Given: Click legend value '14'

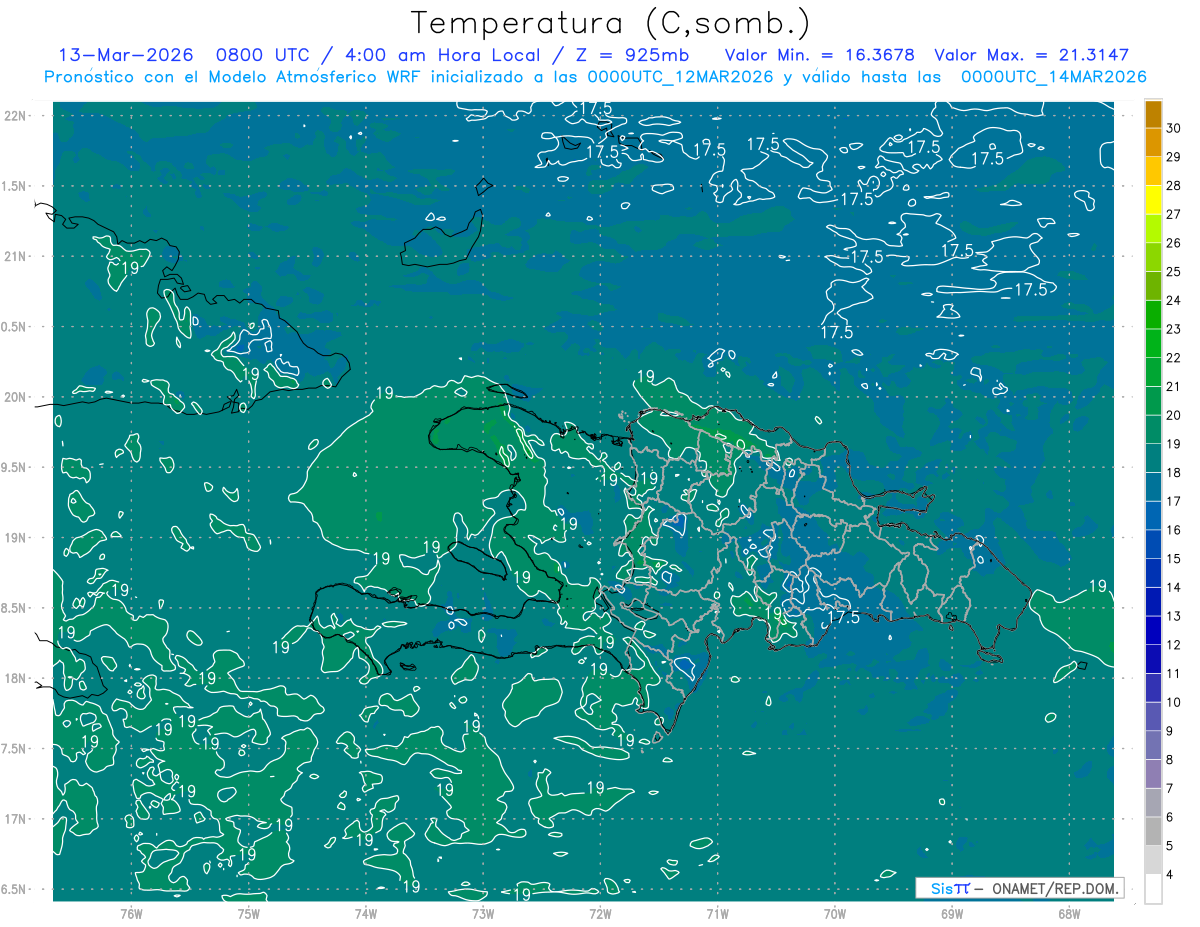Looking at the screenshot, I should (x=1173, y=588).
